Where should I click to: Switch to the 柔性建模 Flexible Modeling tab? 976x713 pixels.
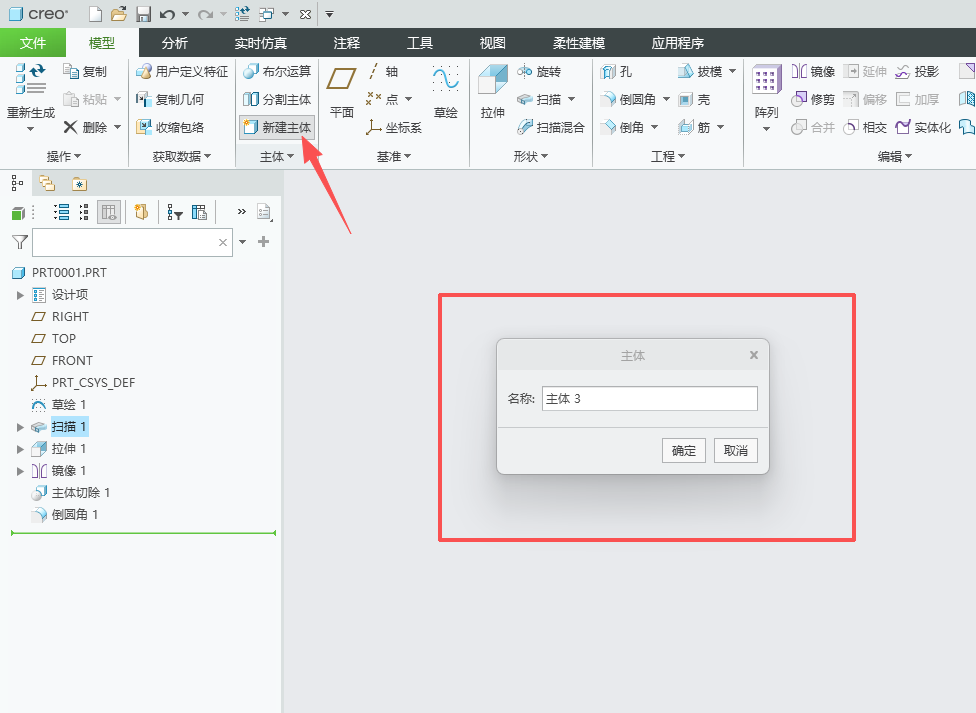pyautogui.click(x=579, y=43)
